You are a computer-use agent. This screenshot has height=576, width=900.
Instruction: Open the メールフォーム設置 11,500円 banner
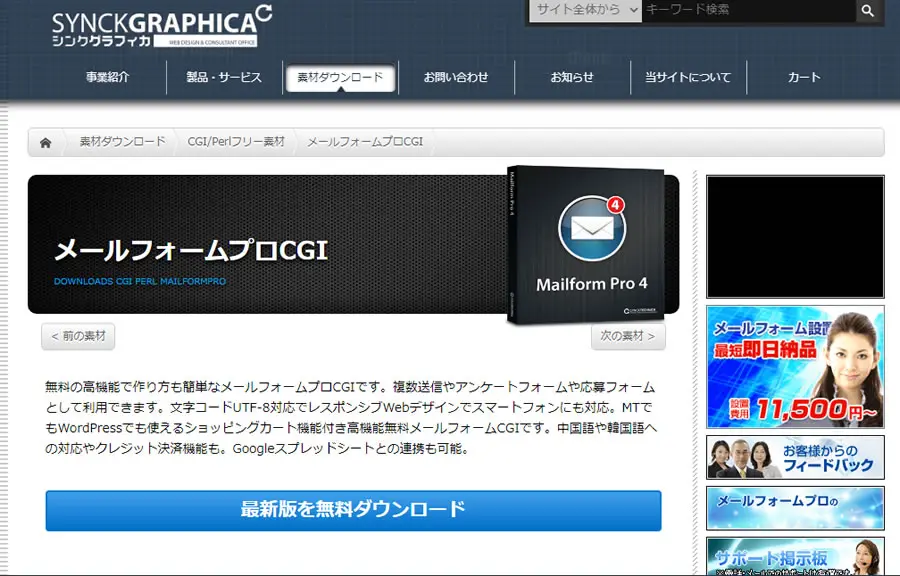tap(795, 367)
